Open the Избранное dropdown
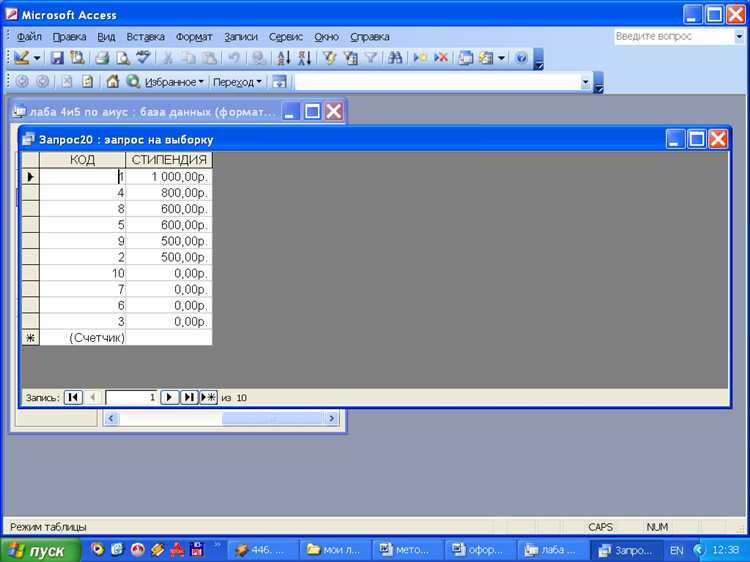This screenshot has height=562, width=750. coord(175,82)
